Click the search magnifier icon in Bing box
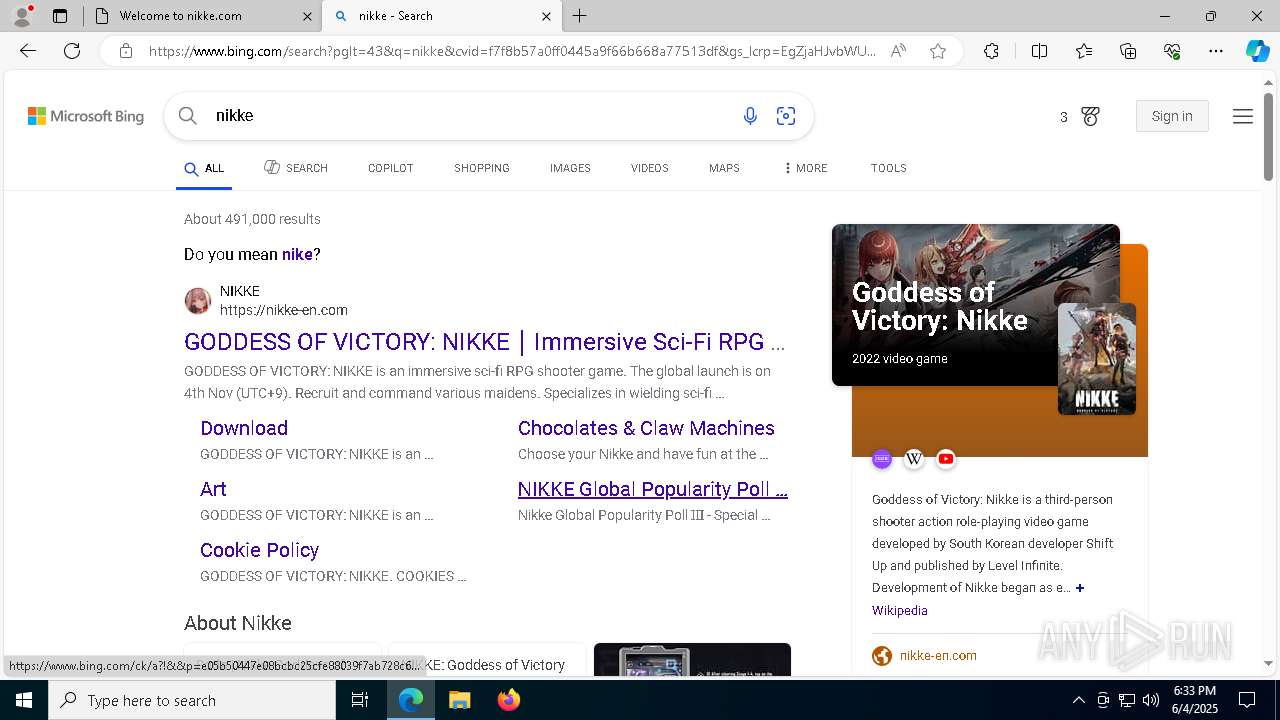This screenshot has height=720, width=1280. 187,116
